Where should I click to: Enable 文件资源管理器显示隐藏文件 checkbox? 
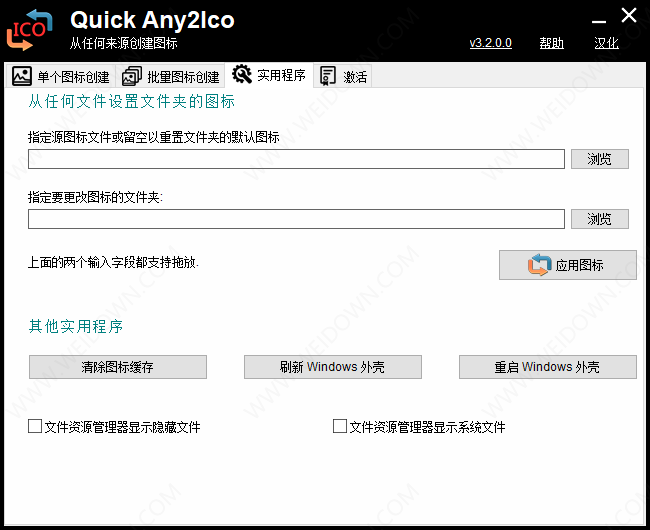35,426
